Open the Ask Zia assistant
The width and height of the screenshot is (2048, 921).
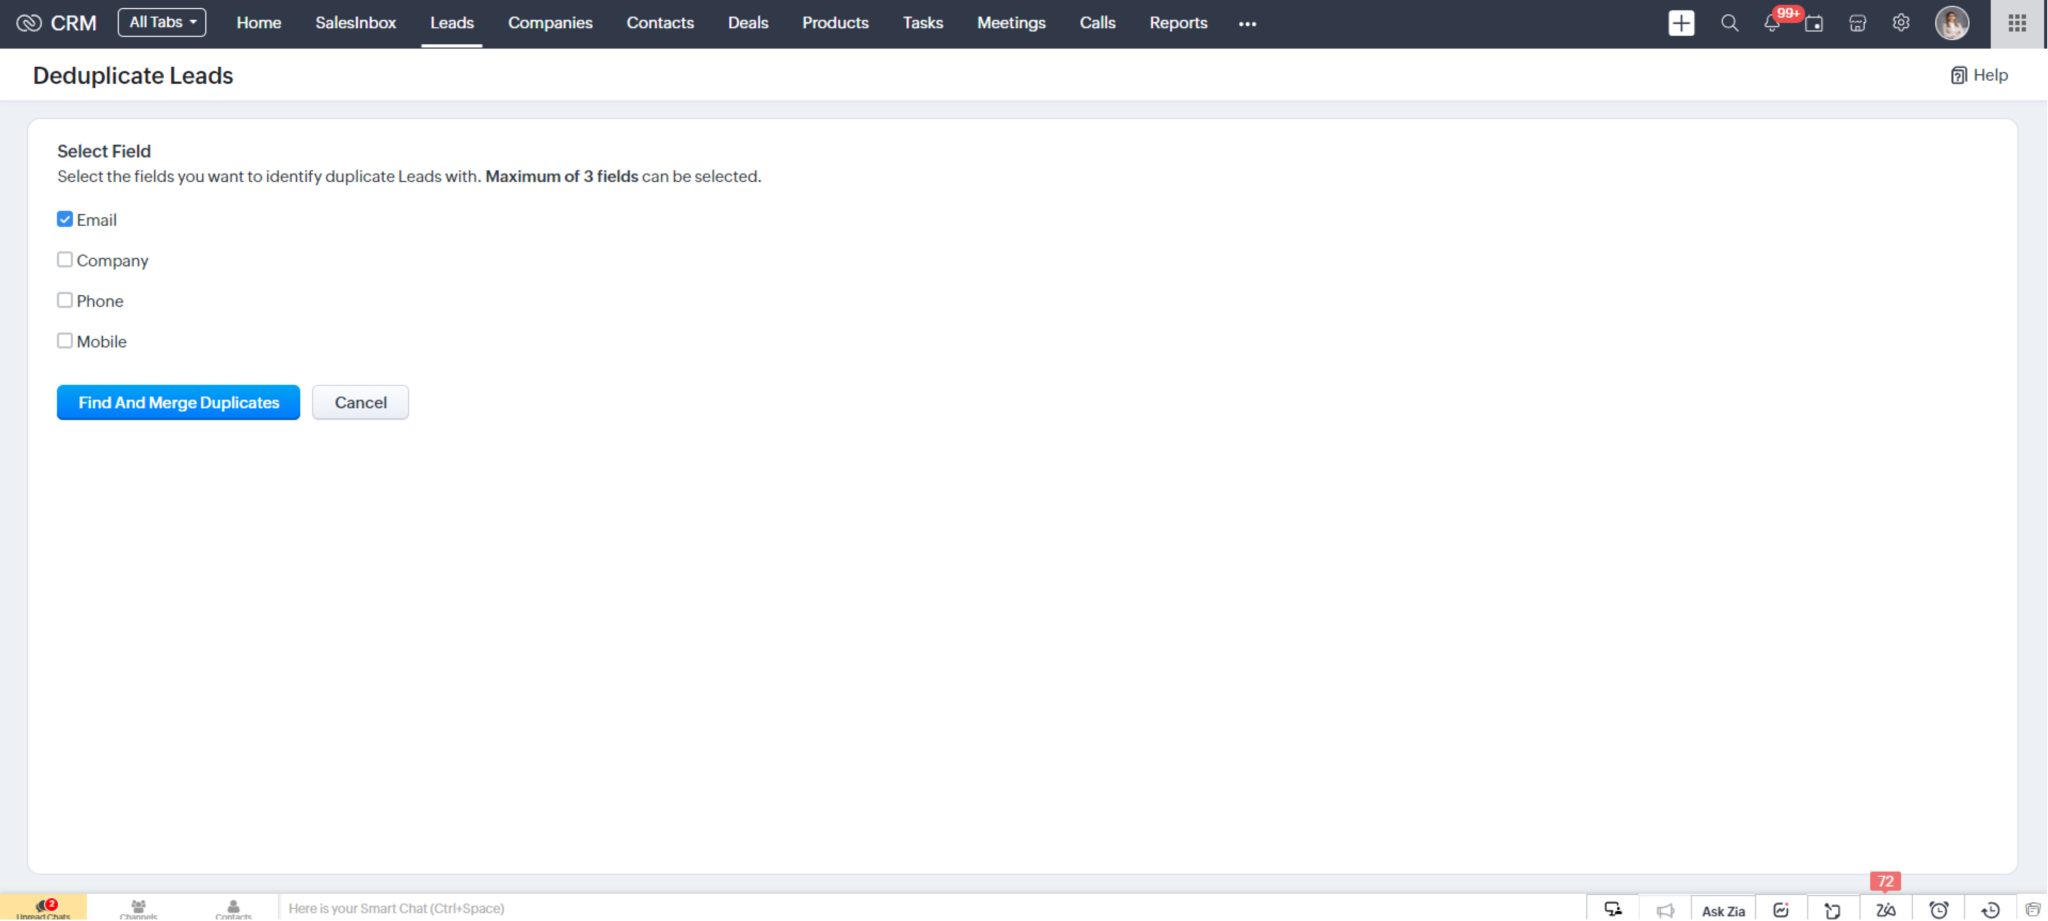(x=1722, y=908)
